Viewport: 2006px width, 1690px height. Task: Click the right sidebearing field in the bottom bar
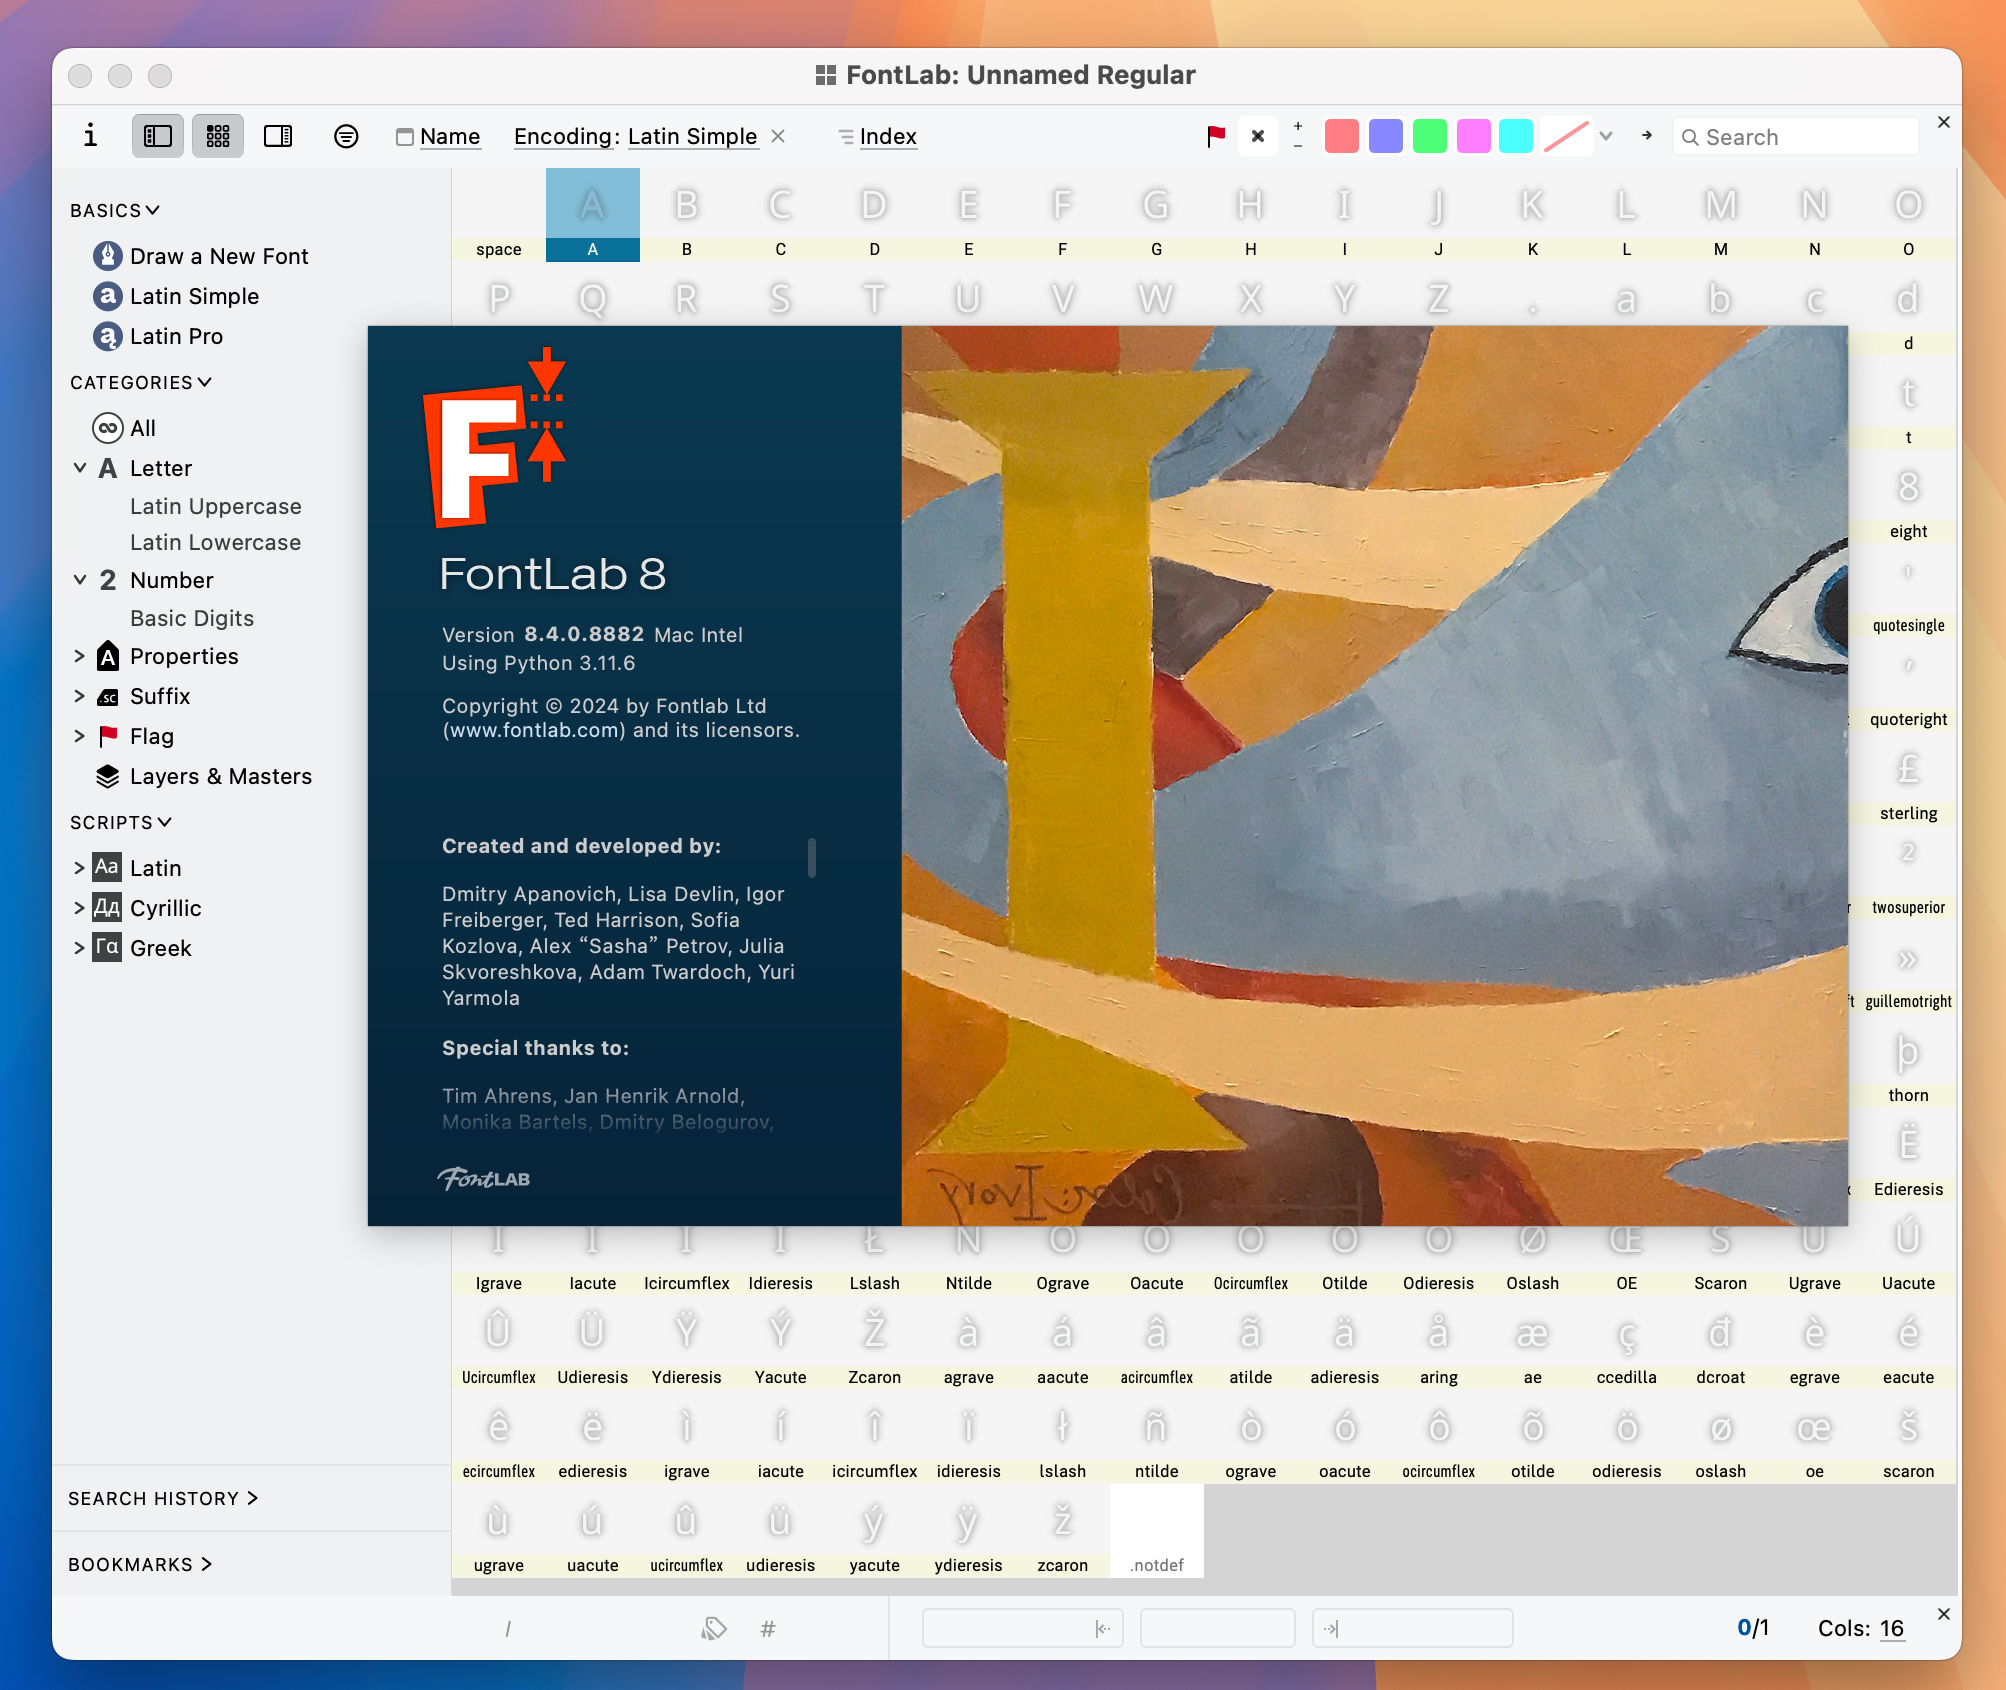(x=1413, y=1628)
